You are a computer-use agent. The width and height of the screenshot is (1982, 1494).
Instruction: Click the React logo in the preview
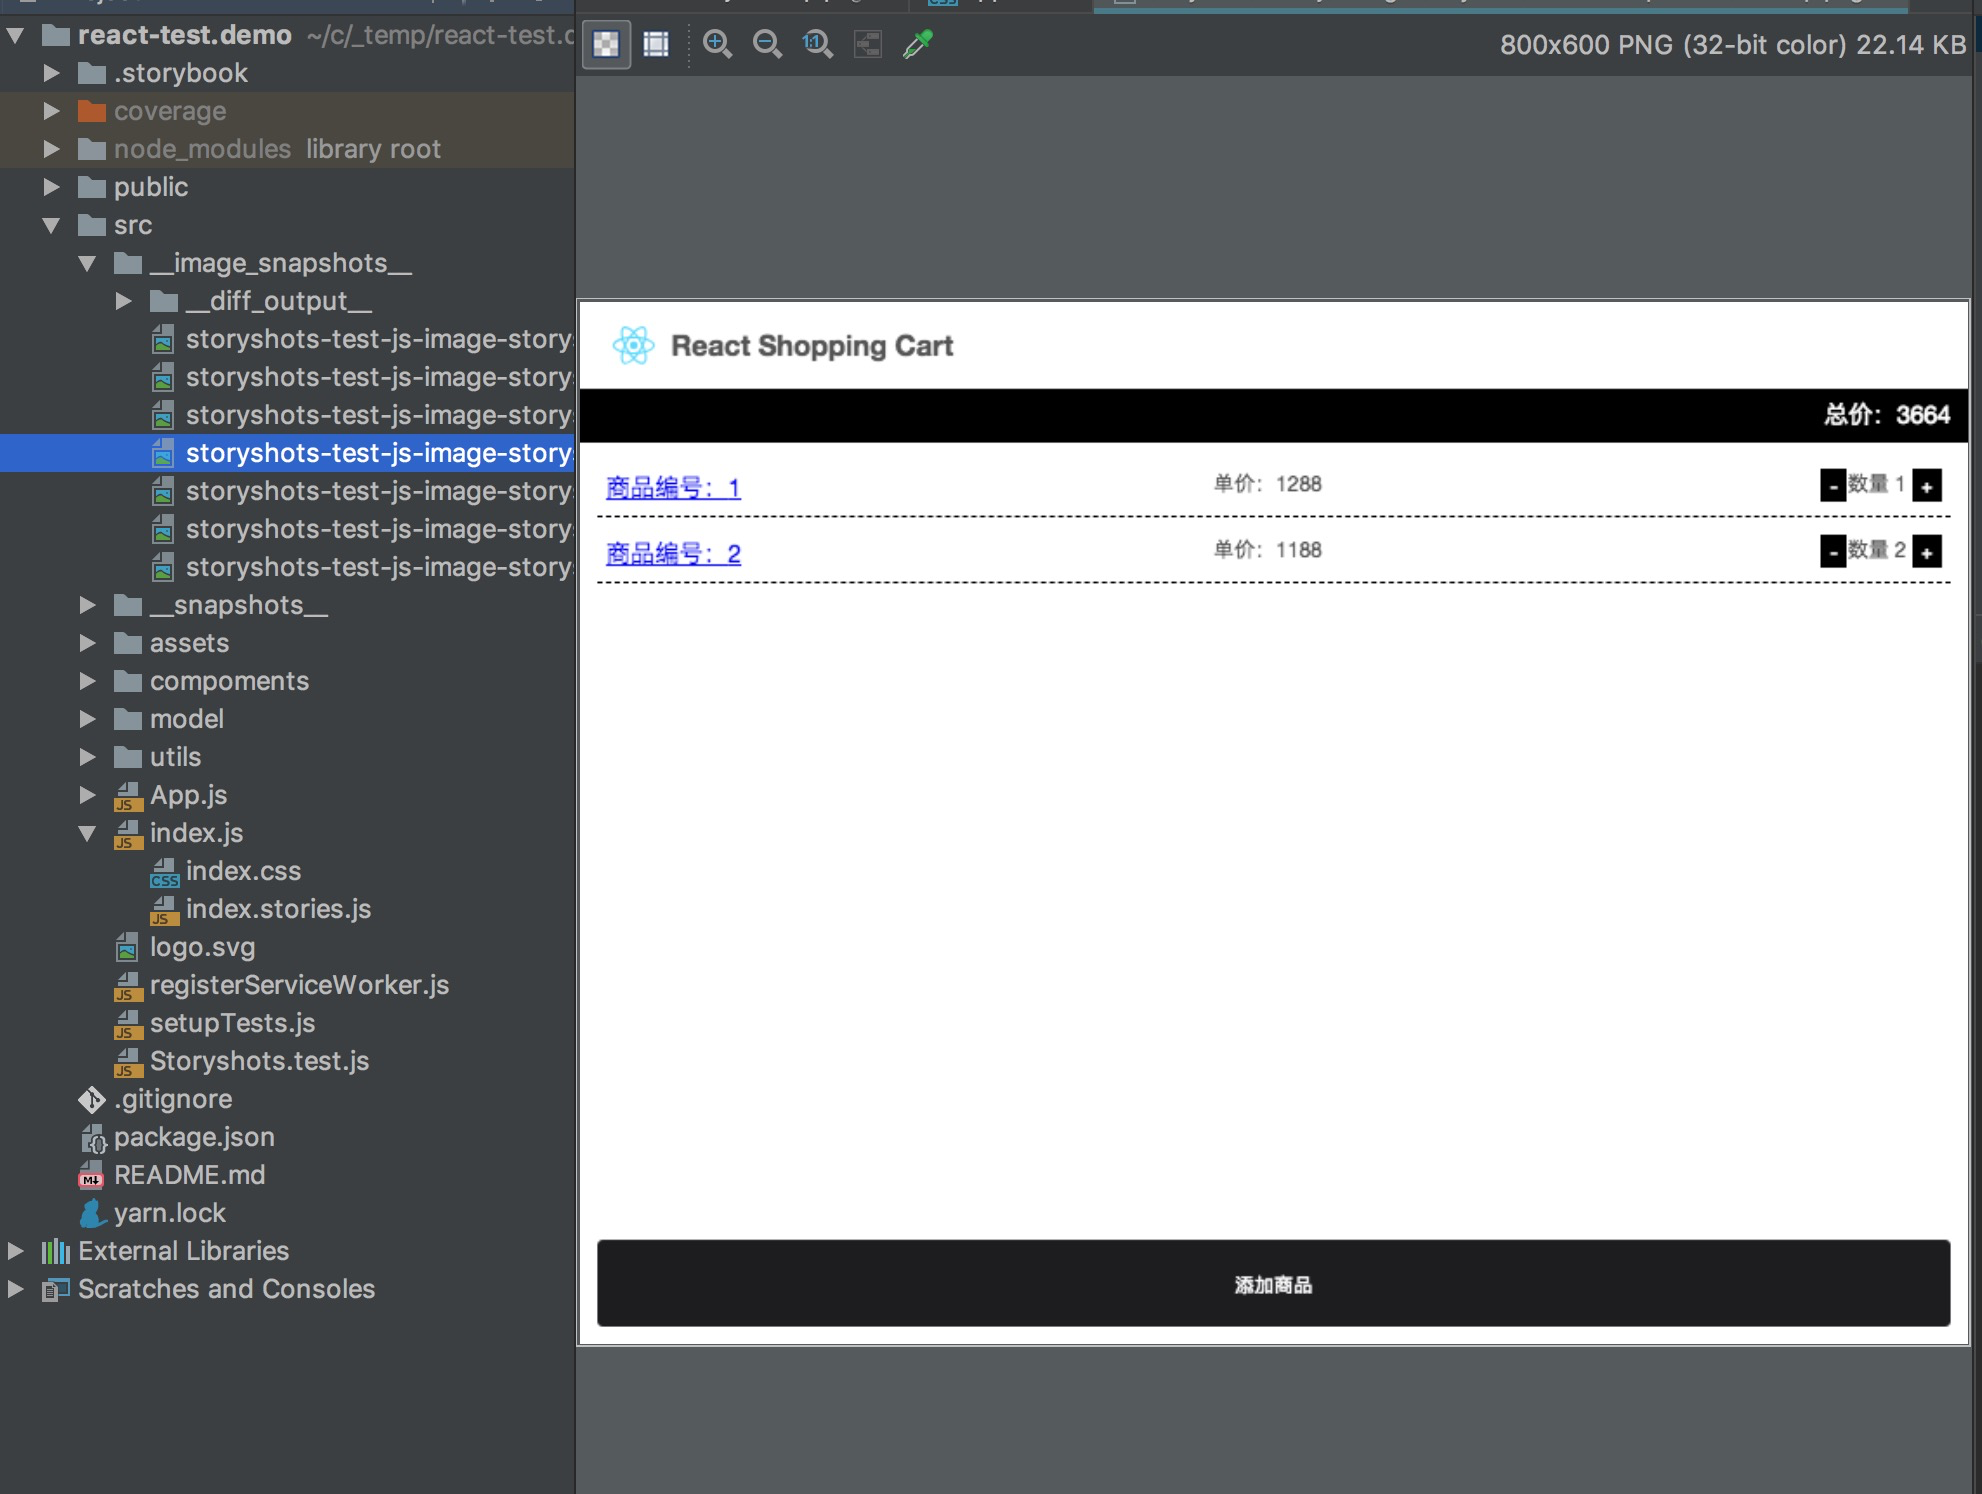tap(633, 346)
